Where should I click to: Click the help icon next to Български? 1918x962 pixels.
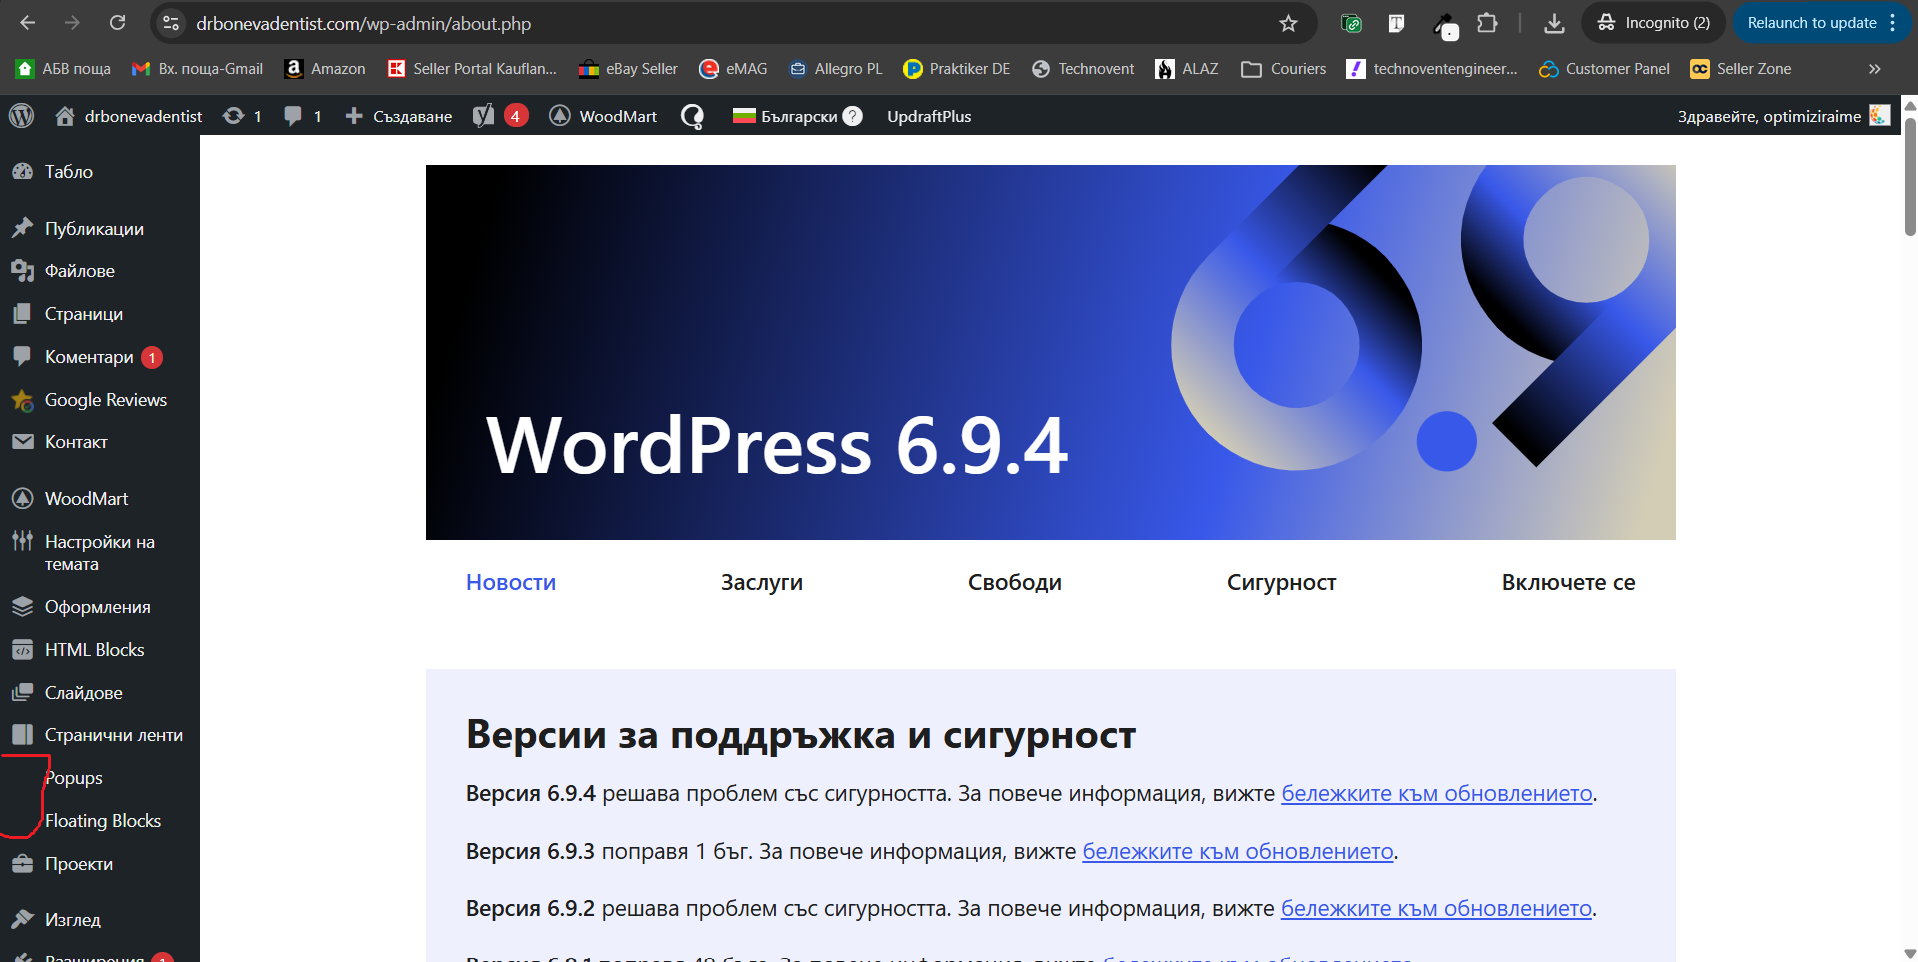pos(852,116)
